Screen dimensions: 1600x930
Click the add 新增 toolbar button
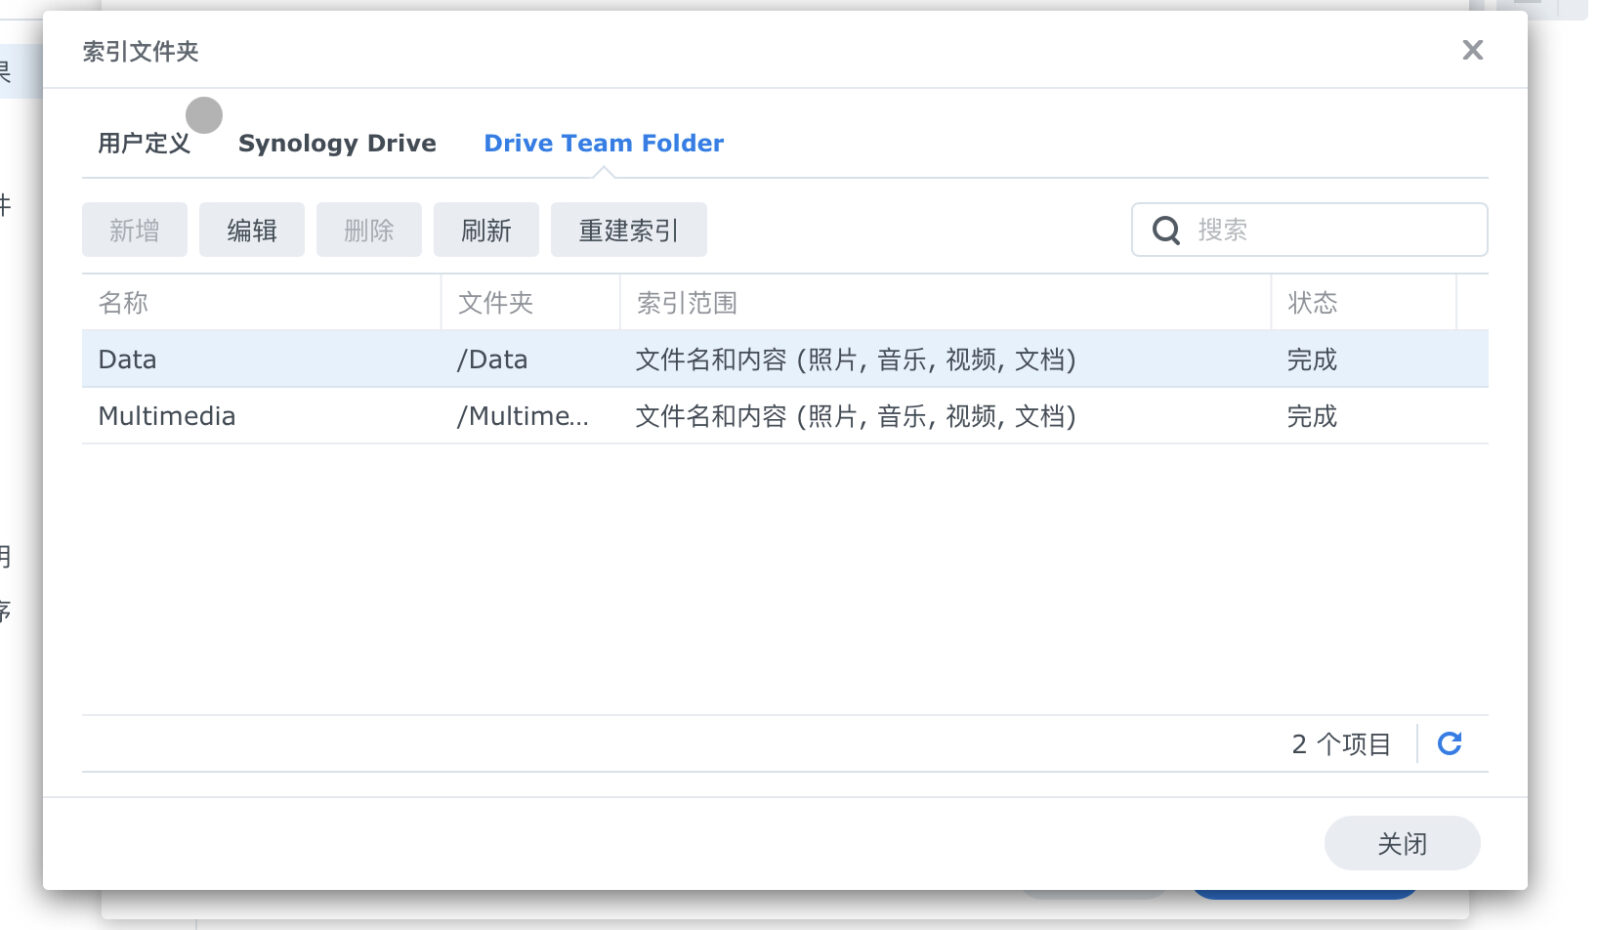[134, 229]
